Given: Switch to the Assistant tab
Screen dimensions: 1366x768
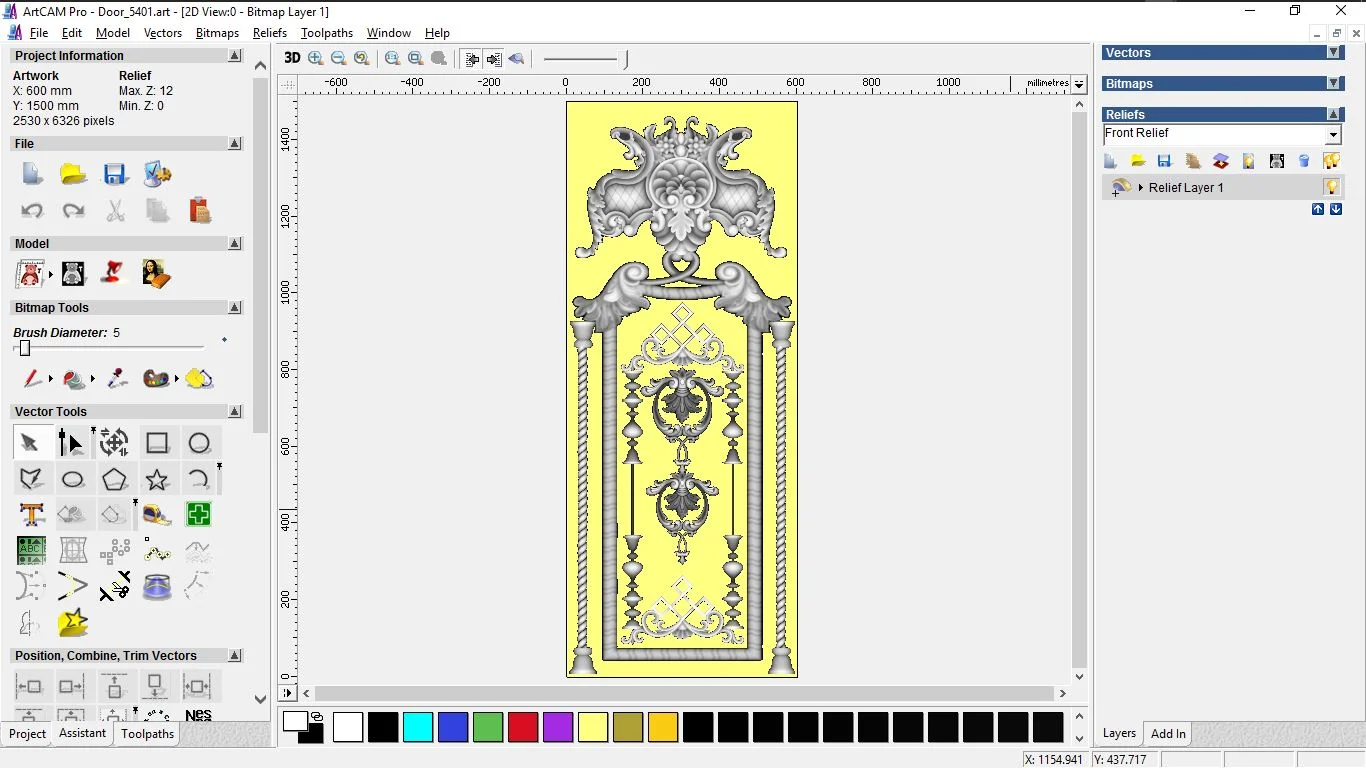Looking at the screenshot, I should point(82,733).
